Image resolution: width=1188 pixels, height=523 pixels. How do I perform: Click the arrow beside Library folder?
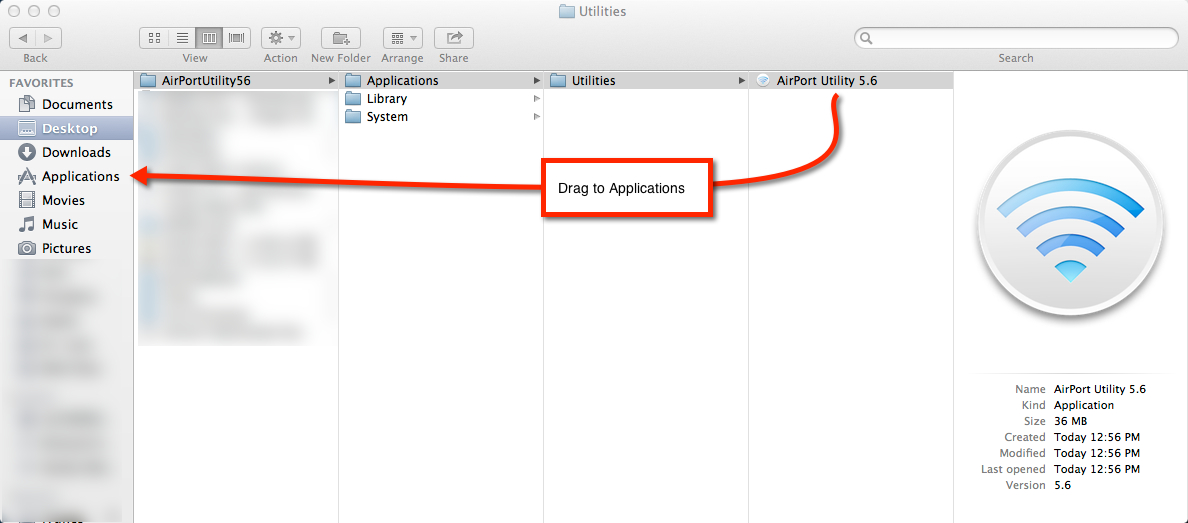coord(536,99)
